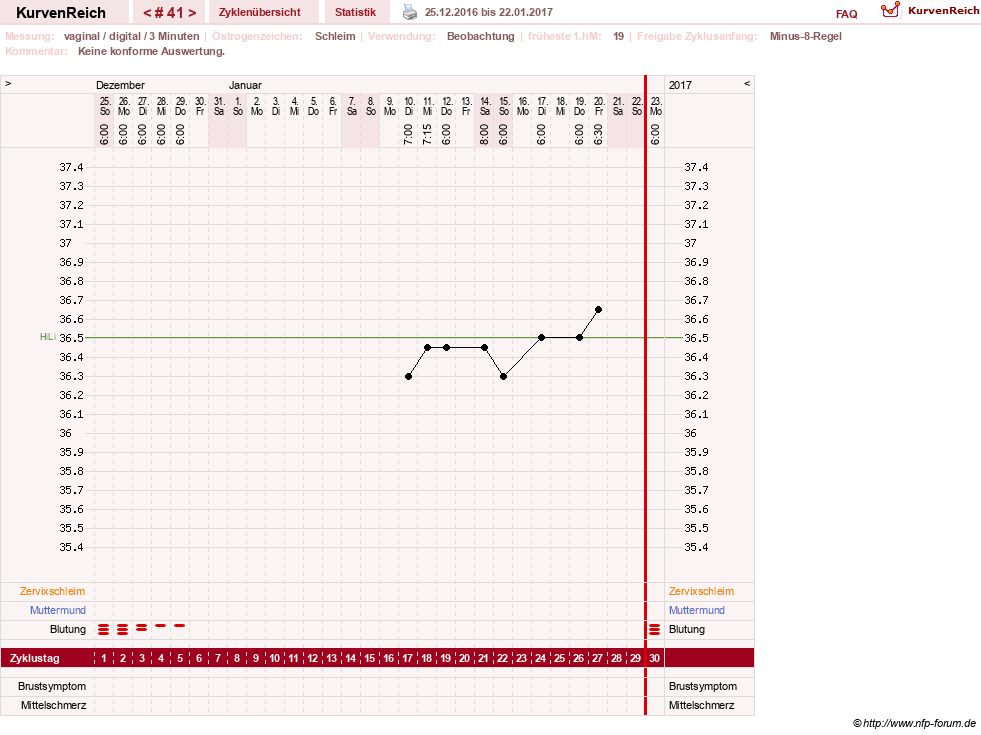The width and height of the screenshot is (981, 735).
Task: Click temperature point on cycle day 26
Action: click(579, 338)
